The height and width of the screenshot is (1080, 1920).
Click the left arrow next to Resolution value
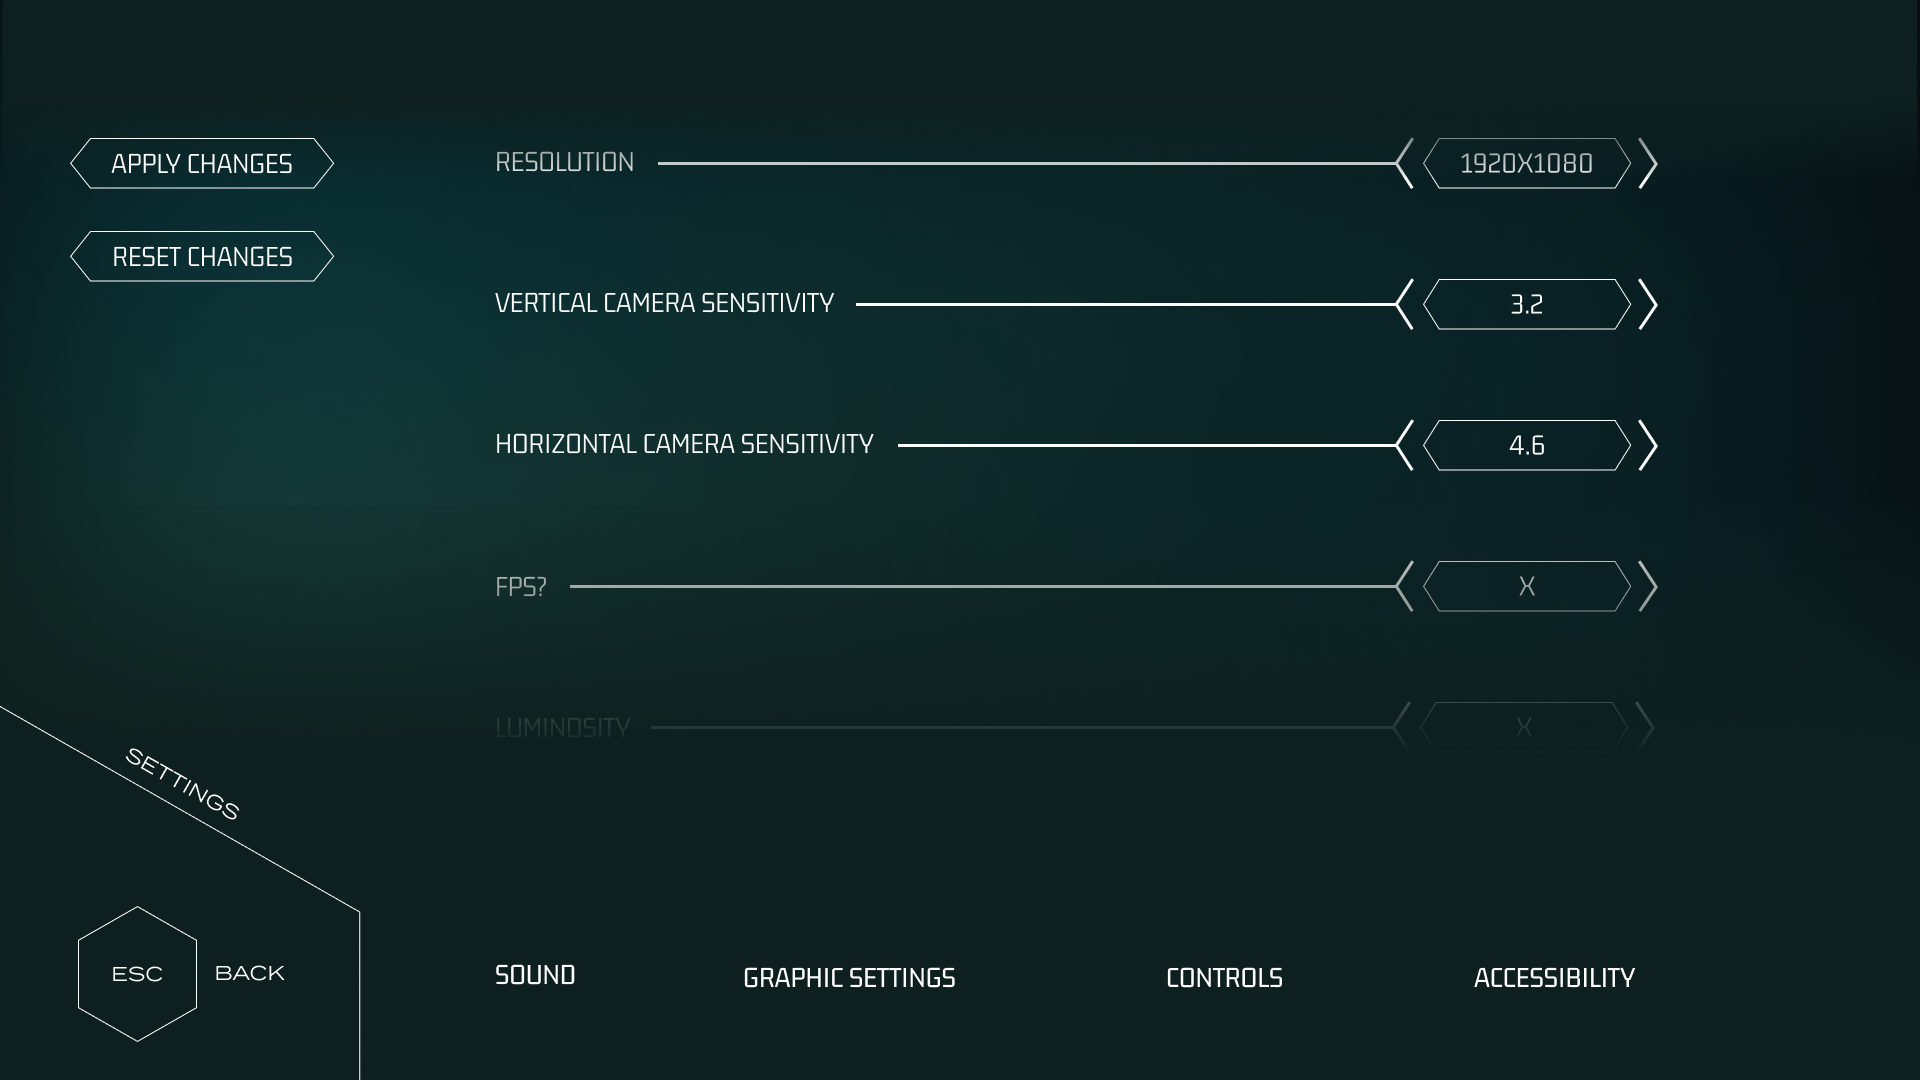tap(1405, 163)
